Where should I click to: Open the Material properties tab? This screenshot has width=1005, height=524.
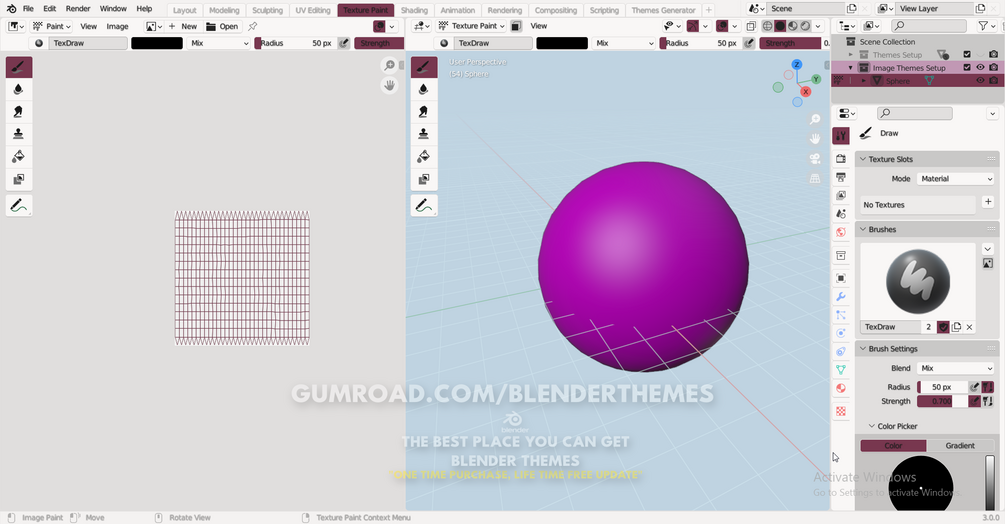point(841,388)
